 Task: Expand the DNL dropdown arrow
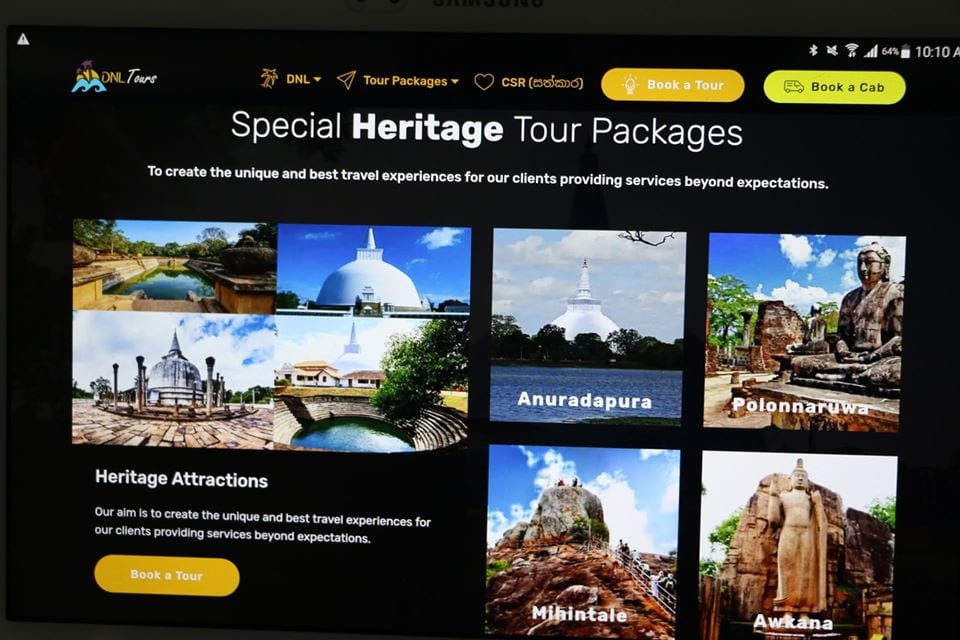[x=317, y=80]
